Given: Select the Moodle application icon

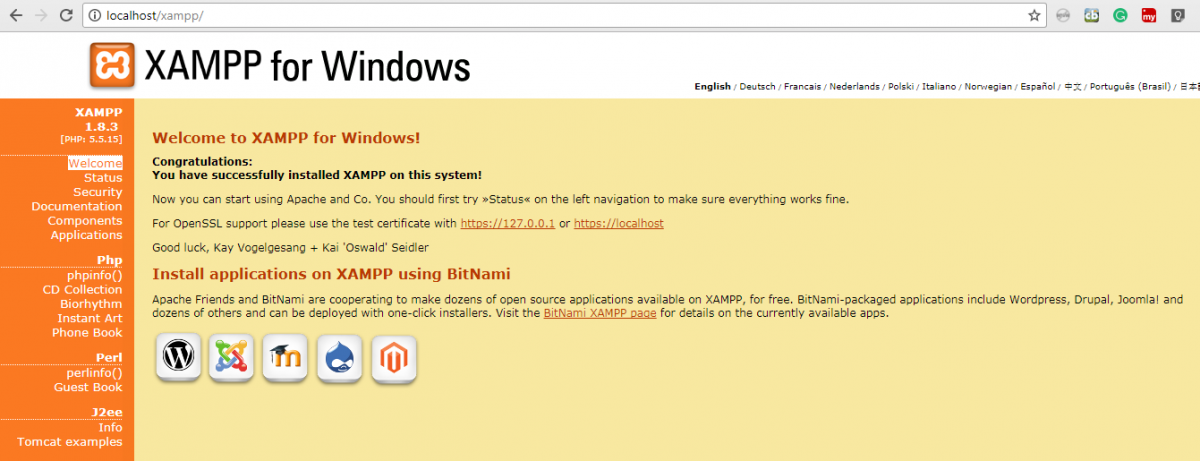Looking at the screenshot, I should (x=285, y=356).
